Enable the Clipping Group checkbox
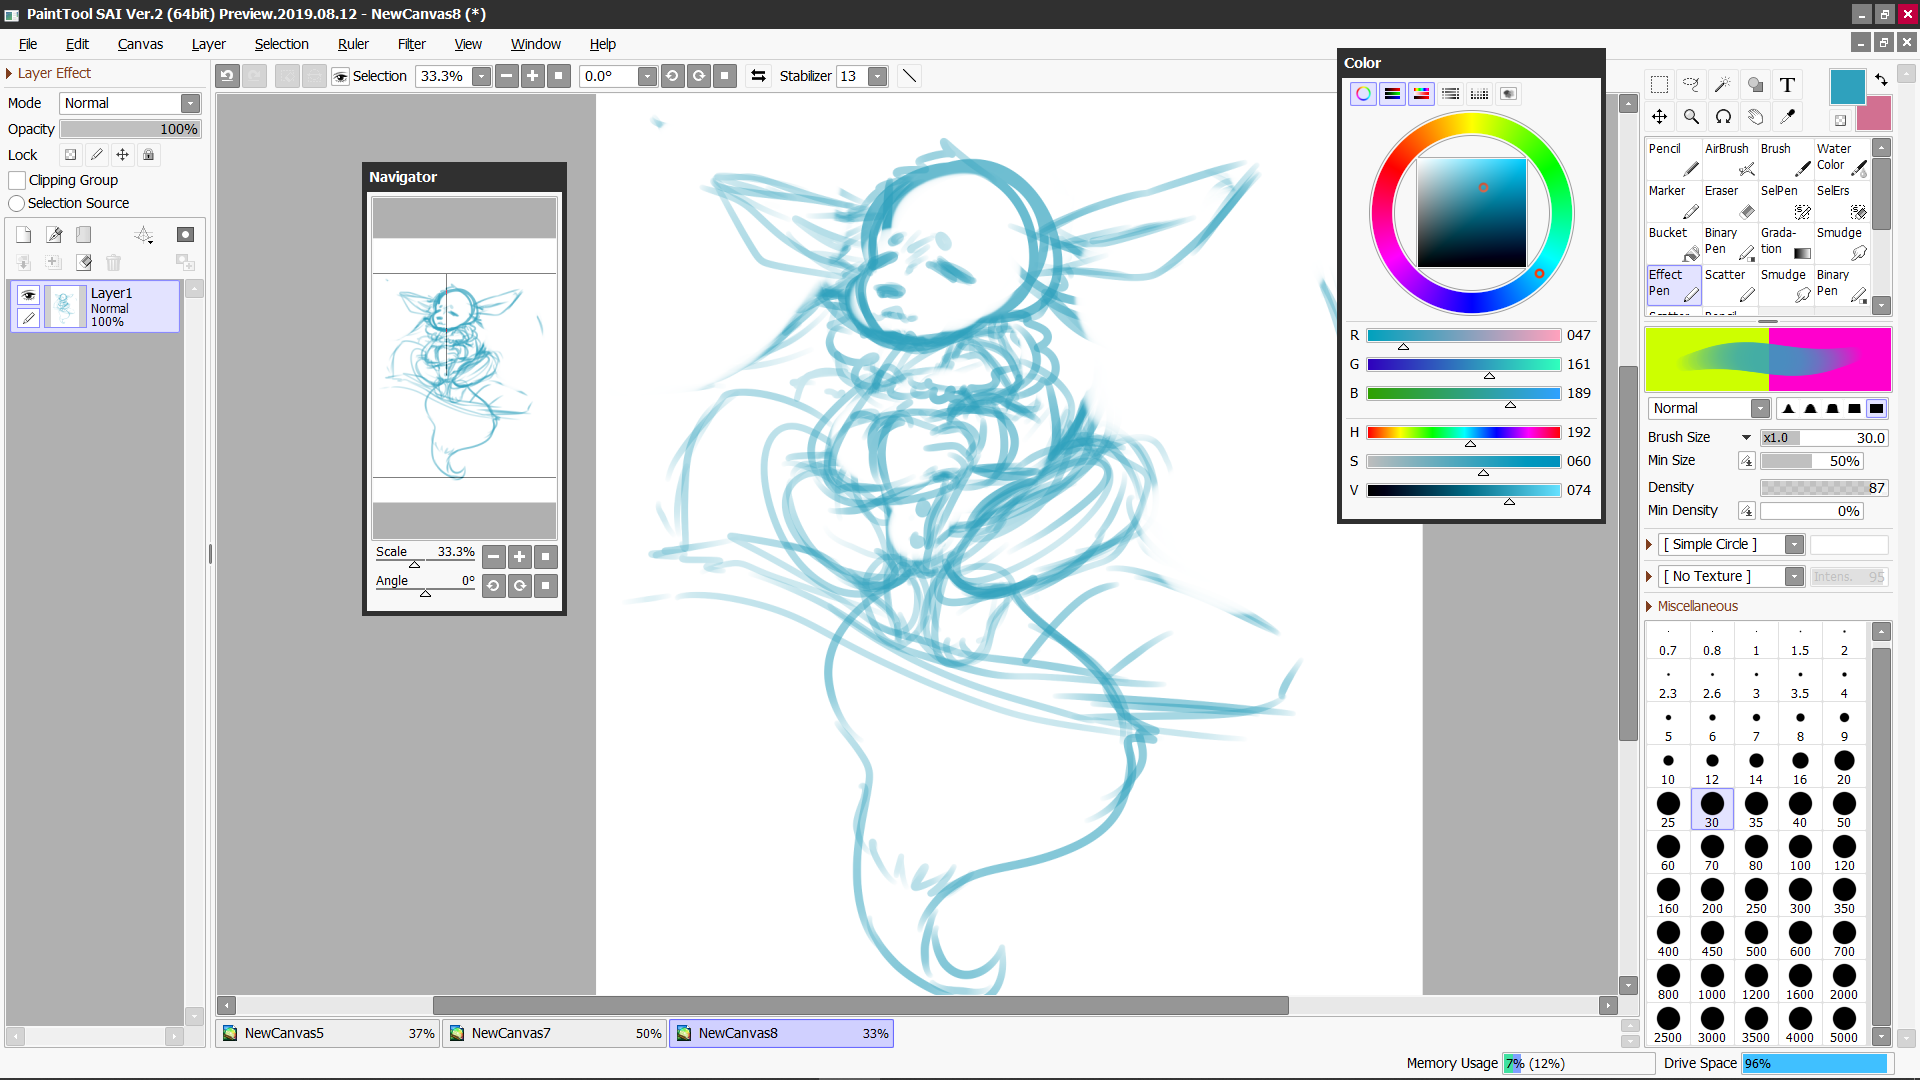The height and width of the screenshot is (1080, 1920). click(x=17, y=180)
